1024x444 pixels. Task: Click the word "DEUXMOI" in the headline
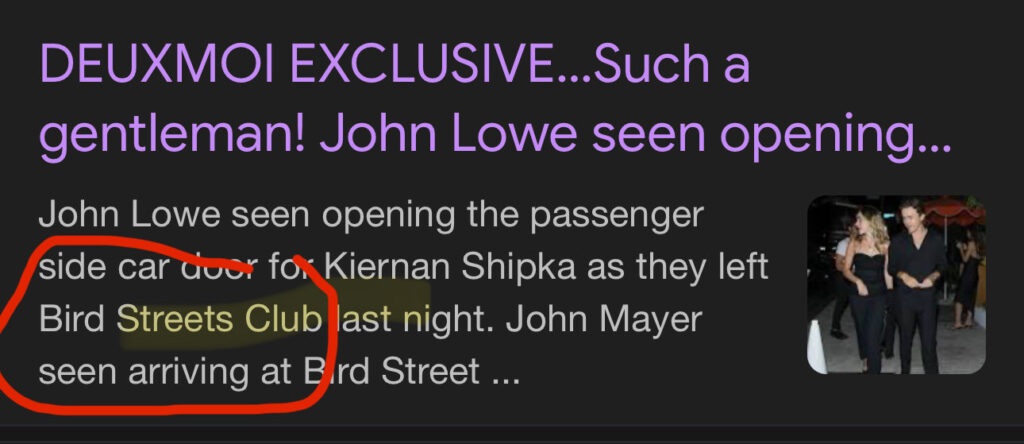[159, 64]
